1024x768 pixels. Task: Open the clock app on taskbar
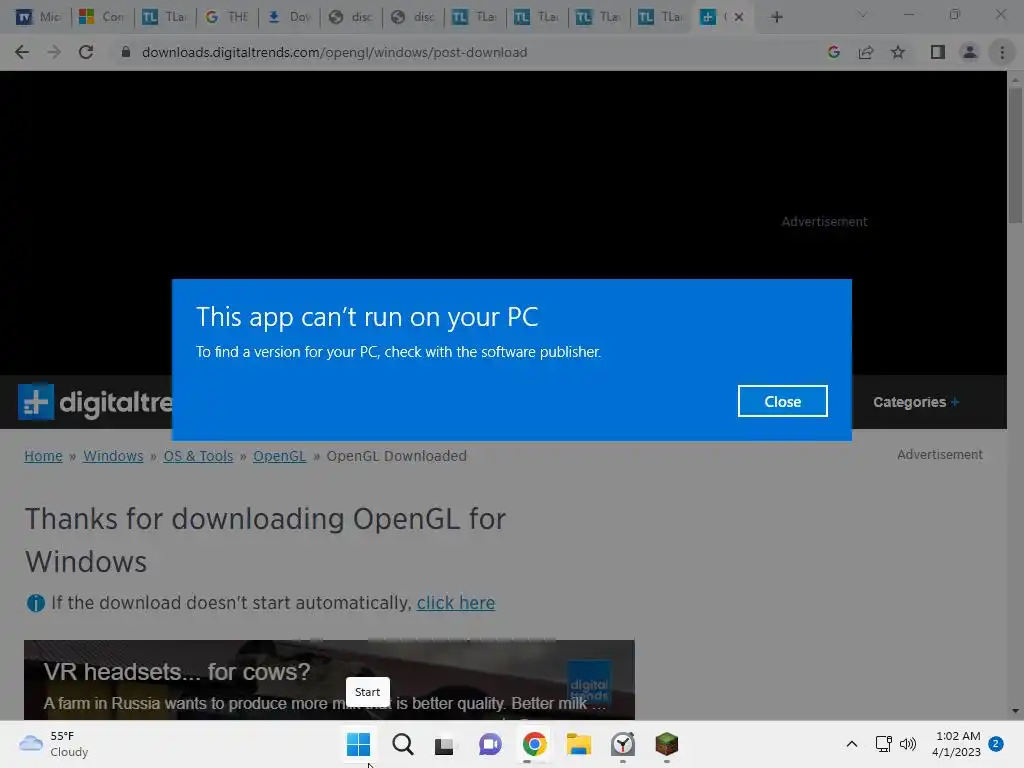tap(622, 744)
